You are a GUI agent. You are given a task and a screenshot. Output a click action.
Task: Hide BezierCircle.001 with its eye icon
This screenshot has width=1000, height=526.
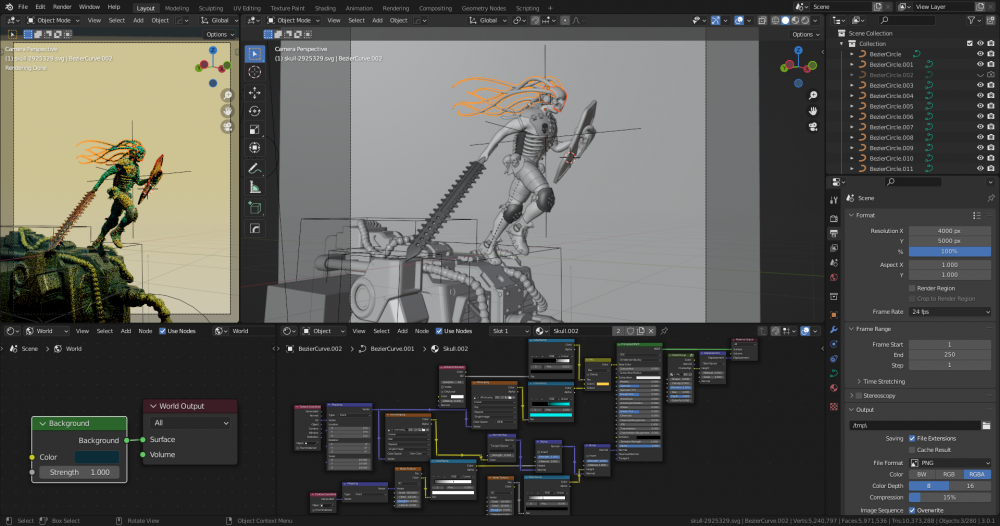point(980,64)
